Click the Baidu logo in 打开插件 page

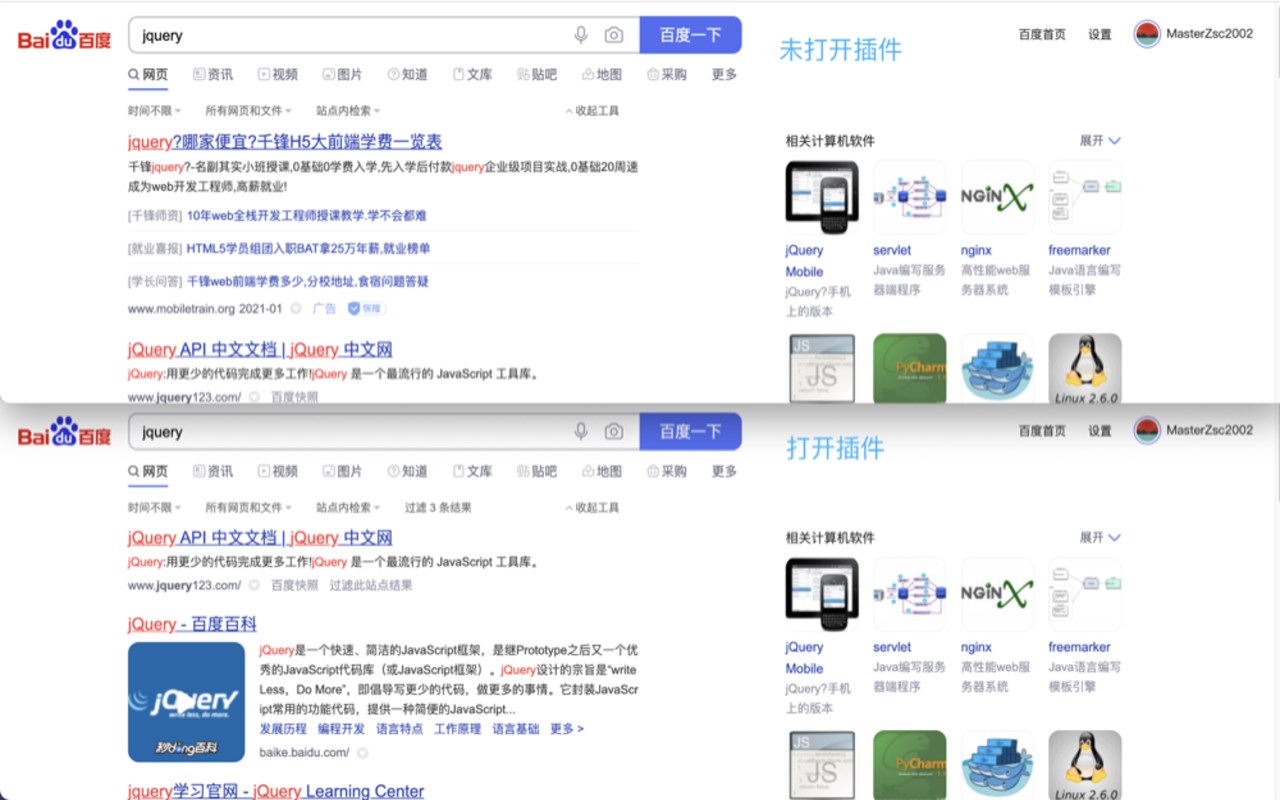tap(65, 433)
